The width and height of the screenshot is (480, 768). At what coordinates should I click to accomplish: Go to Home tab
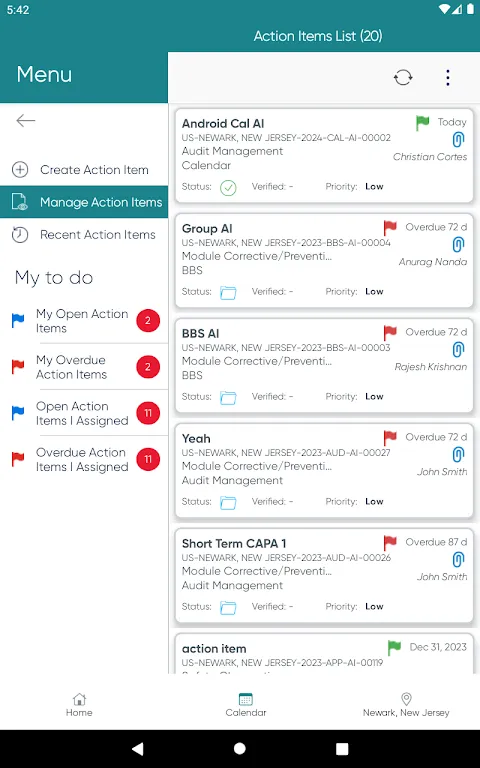click(79, 705)
